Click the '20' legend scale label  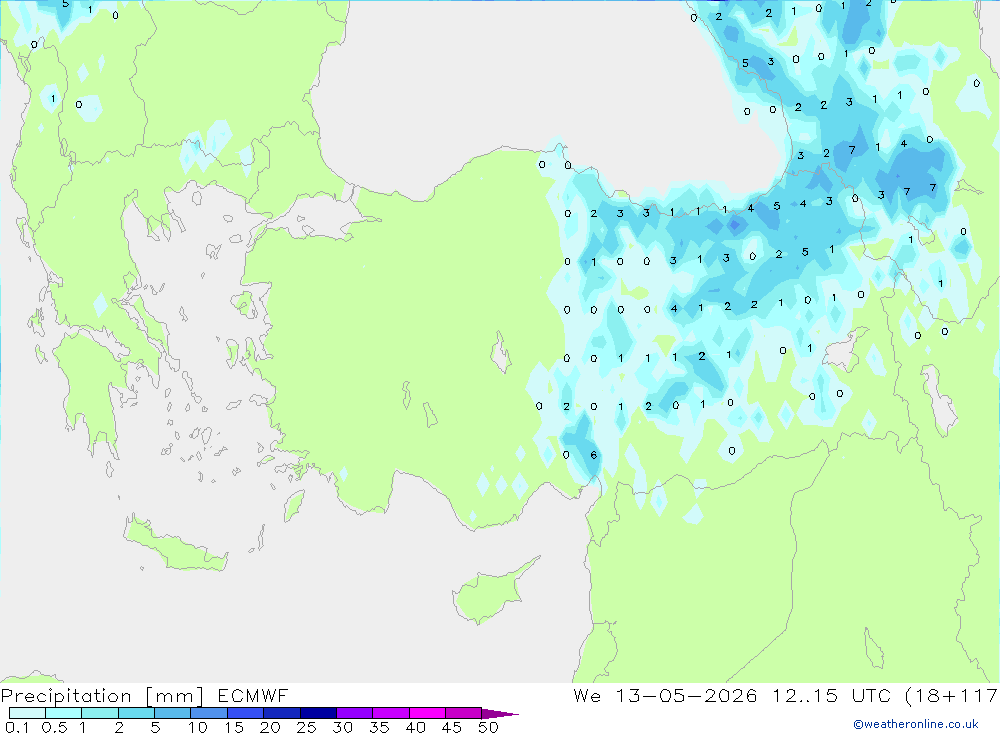[270, 727]
